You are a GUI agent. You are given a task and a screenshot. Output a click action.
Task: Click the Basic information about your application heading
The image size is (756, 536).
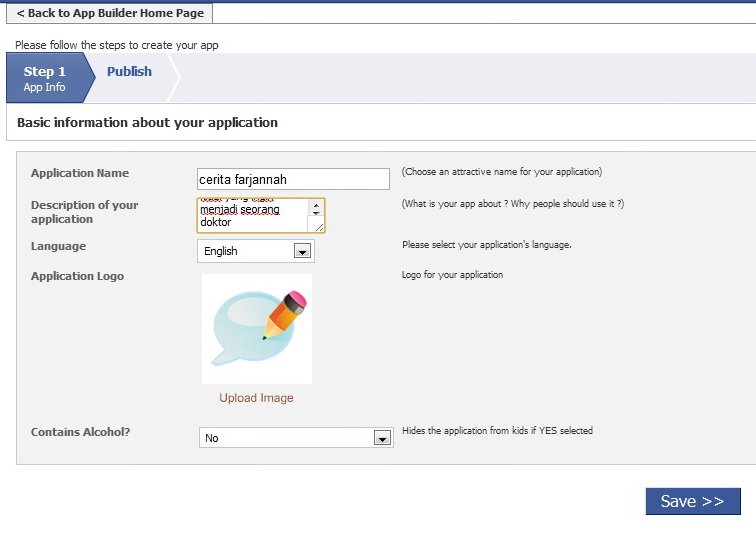[x=147, y=123]
